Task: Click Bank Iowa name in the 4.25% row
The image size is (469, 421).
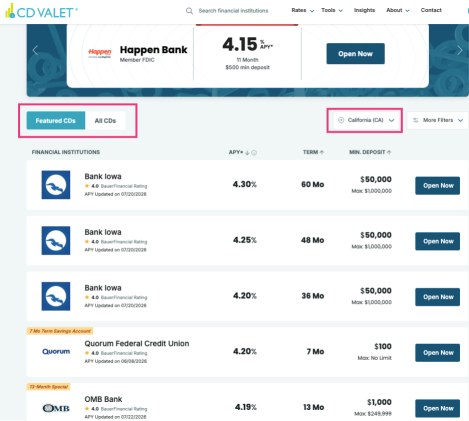Action: [103, 232]
